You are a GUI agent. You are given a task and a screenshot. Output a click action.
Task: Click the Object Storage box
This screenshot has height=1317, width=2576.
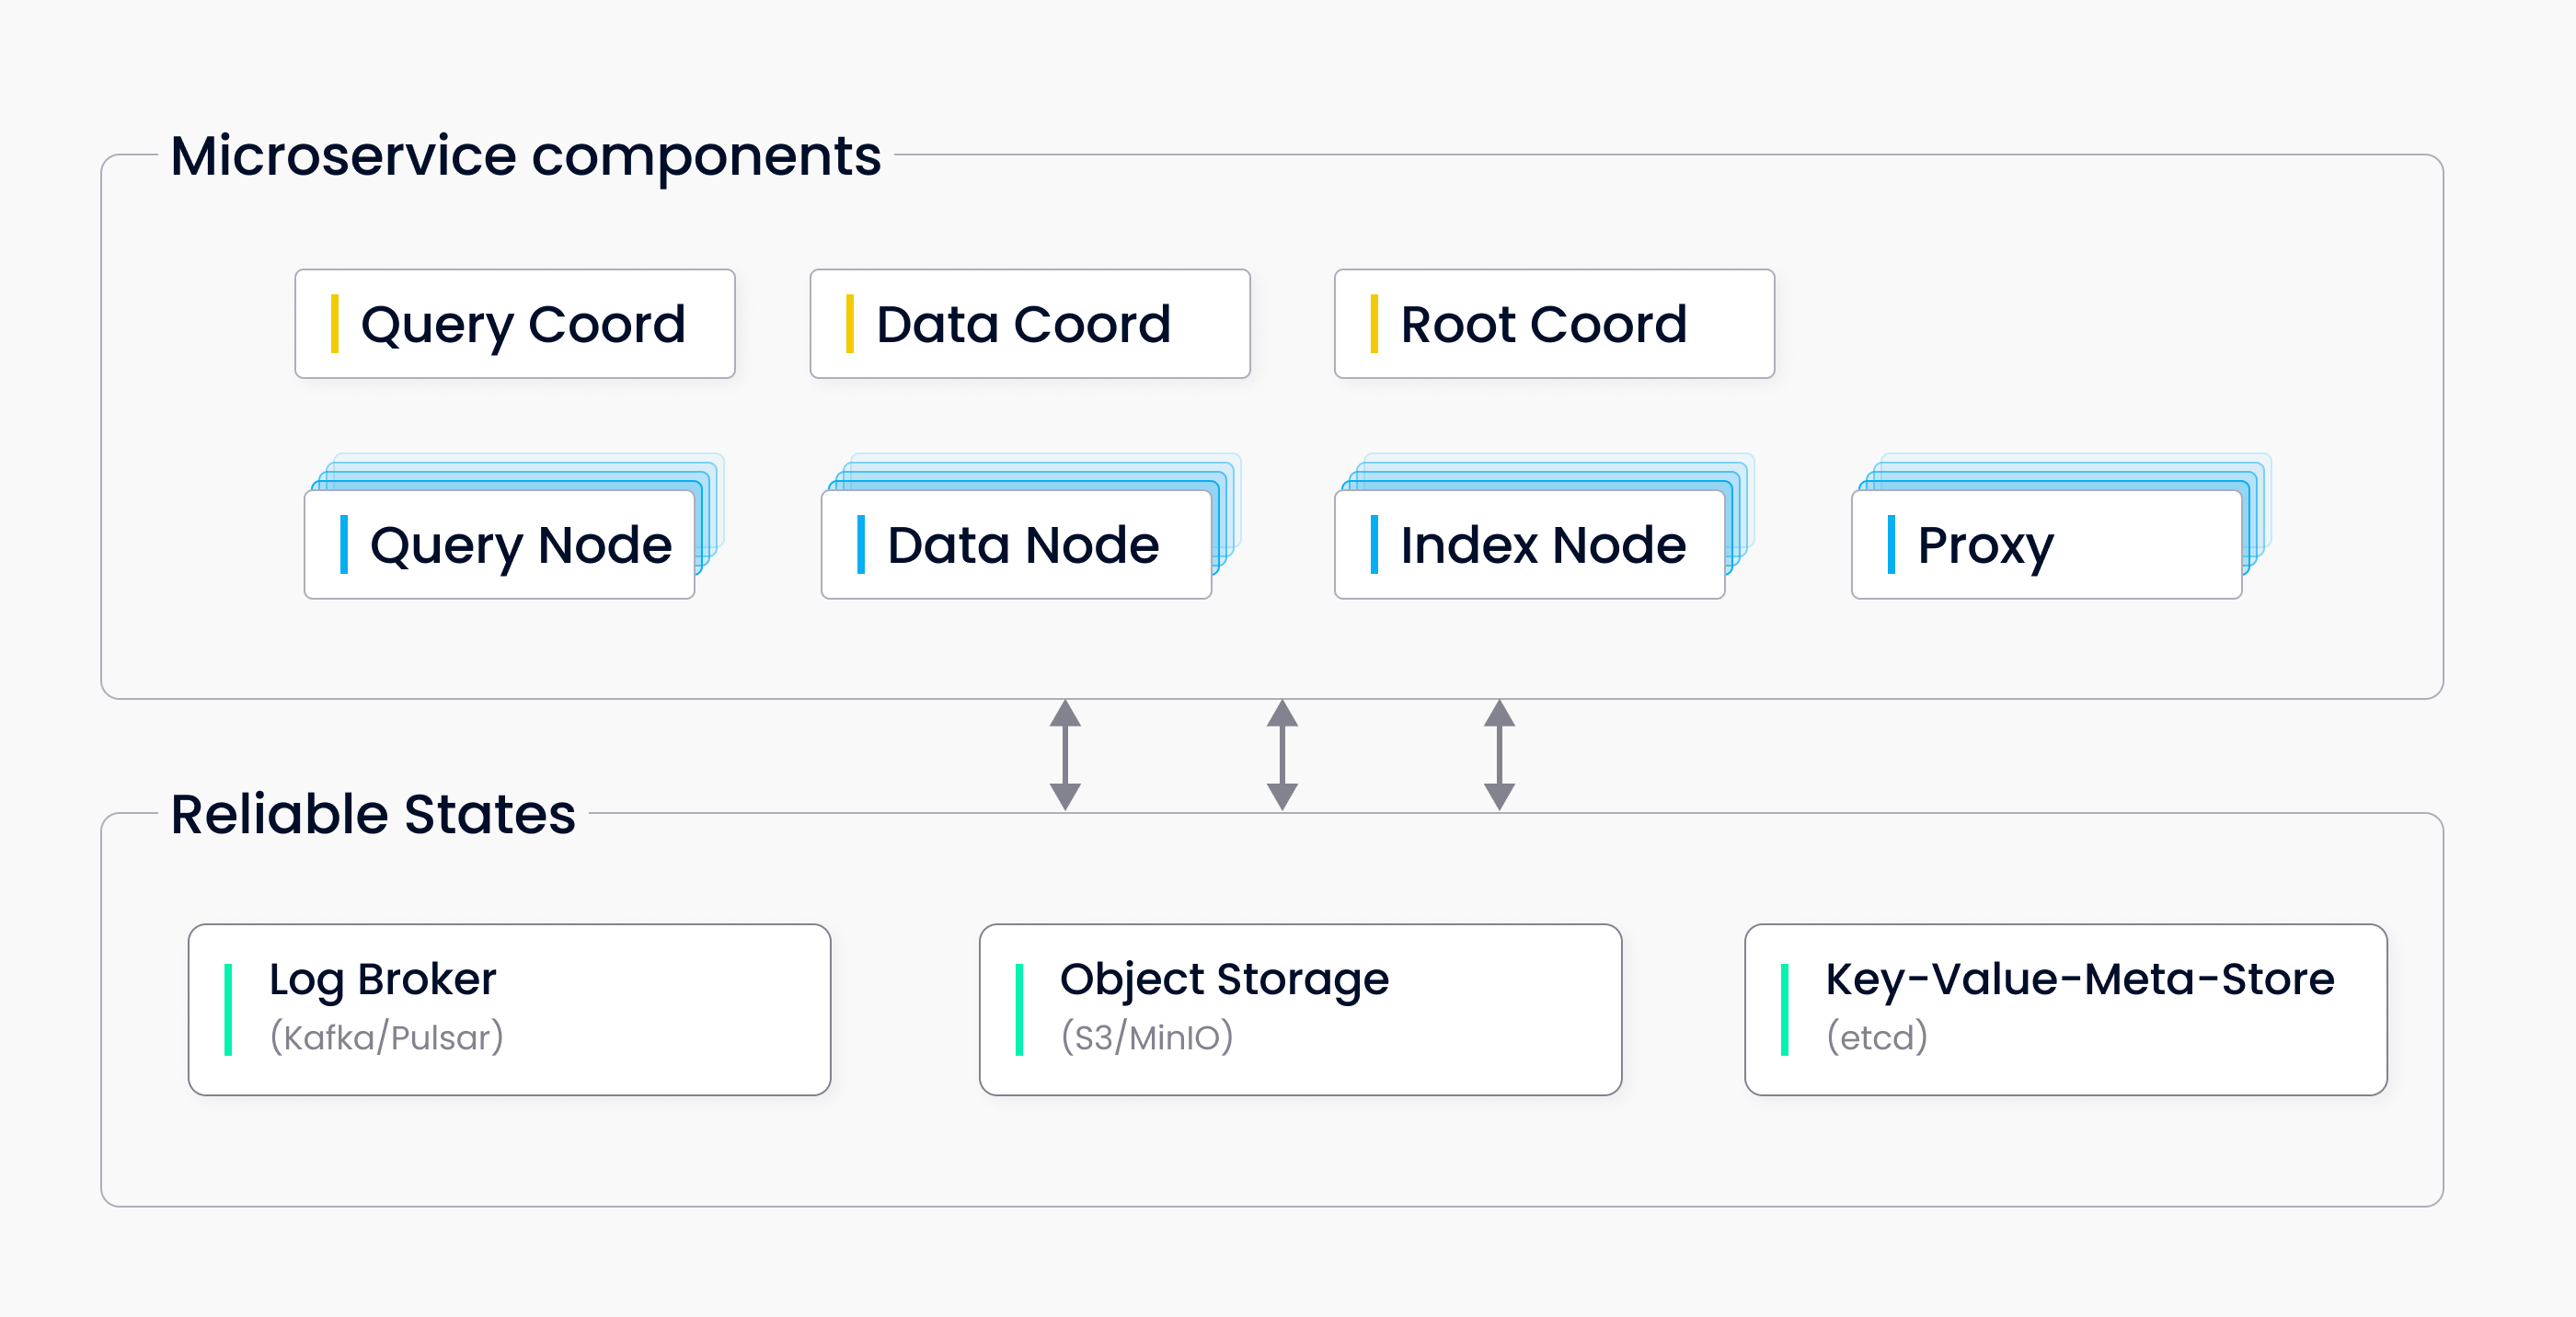(1300, 1009)
